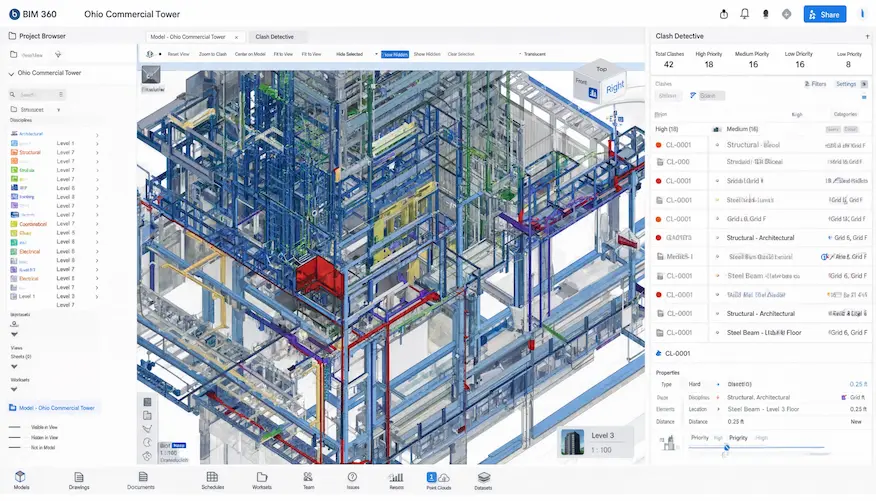The image size is (876, 501).
Task: Click the orbit icon at viewport toolbar start
Action: tap(150, 54)
